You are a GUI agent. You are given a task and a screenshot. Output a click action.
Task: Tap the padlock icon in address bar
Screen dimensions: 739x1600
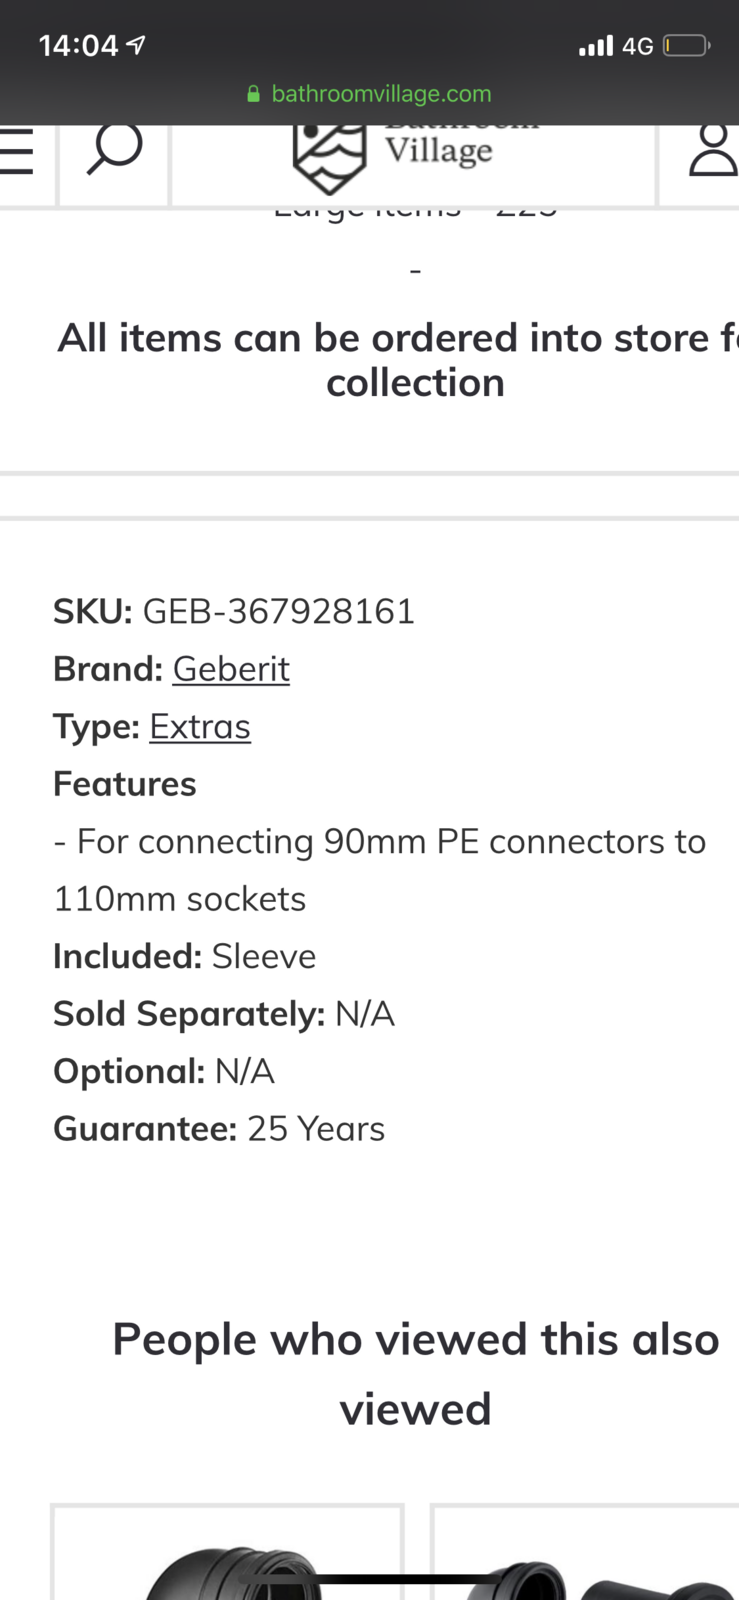pyautogui.click(x=254, y=94)
